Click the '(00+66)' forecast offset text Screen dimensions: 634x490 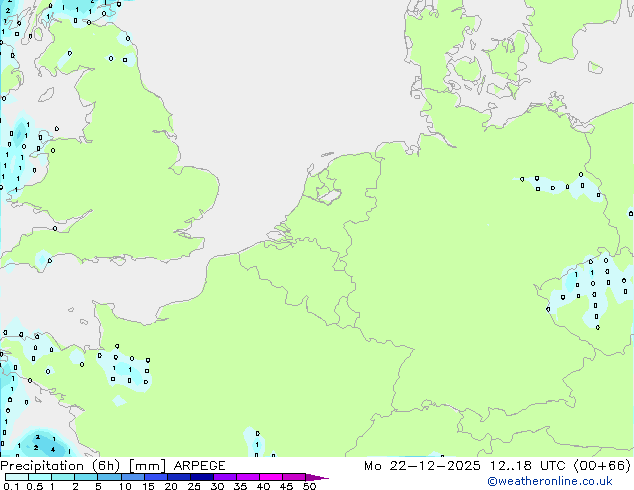pyautogui.click(x=602, y=466)
